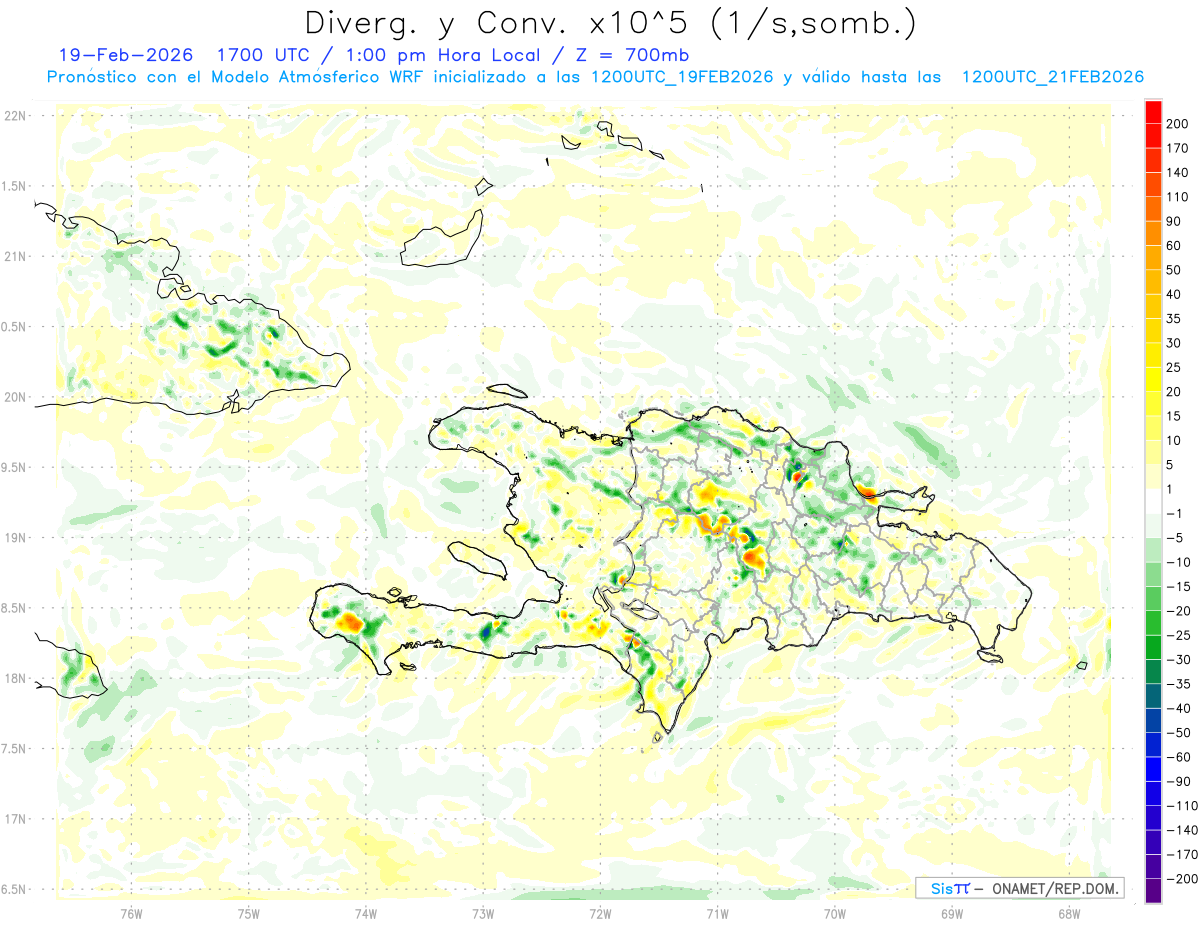The height and width of the screenshot is (927, 1200).
Task: Select the "72W" longitude label
Action: coord(600,913)
